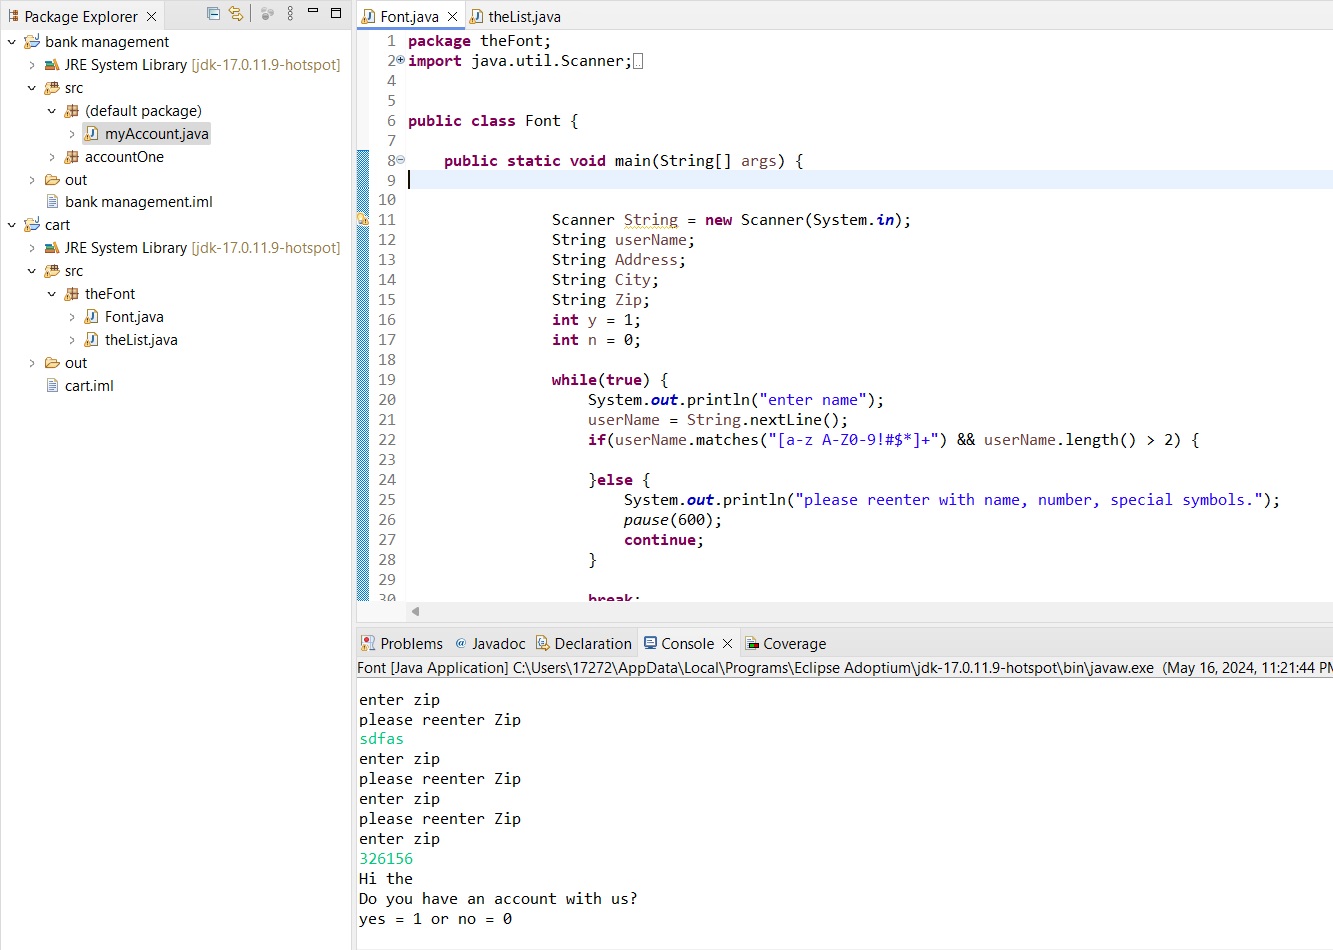This screenshot has height=950, width=1333.
Task: Collapse the bank management project
Action: (12, 42)
